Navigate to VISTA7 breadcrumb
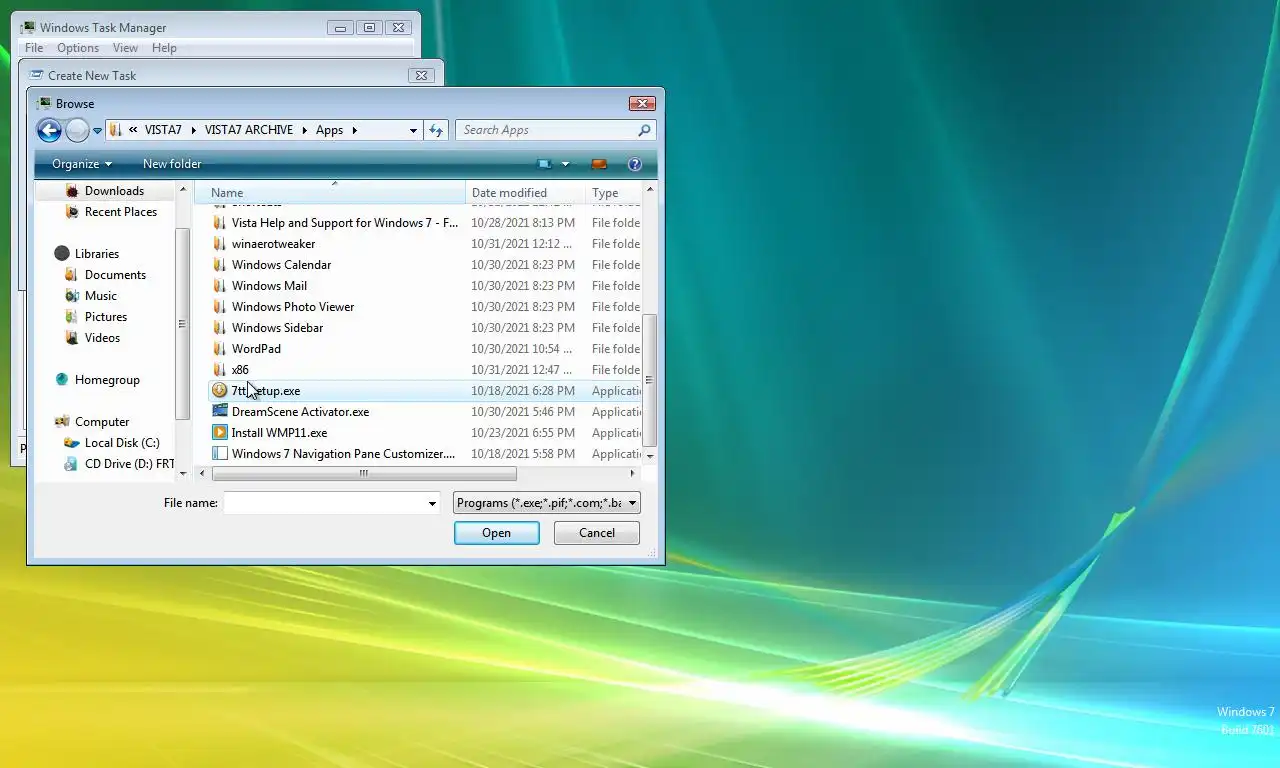Screen dimensions: 1280x768 coord(163,130)
